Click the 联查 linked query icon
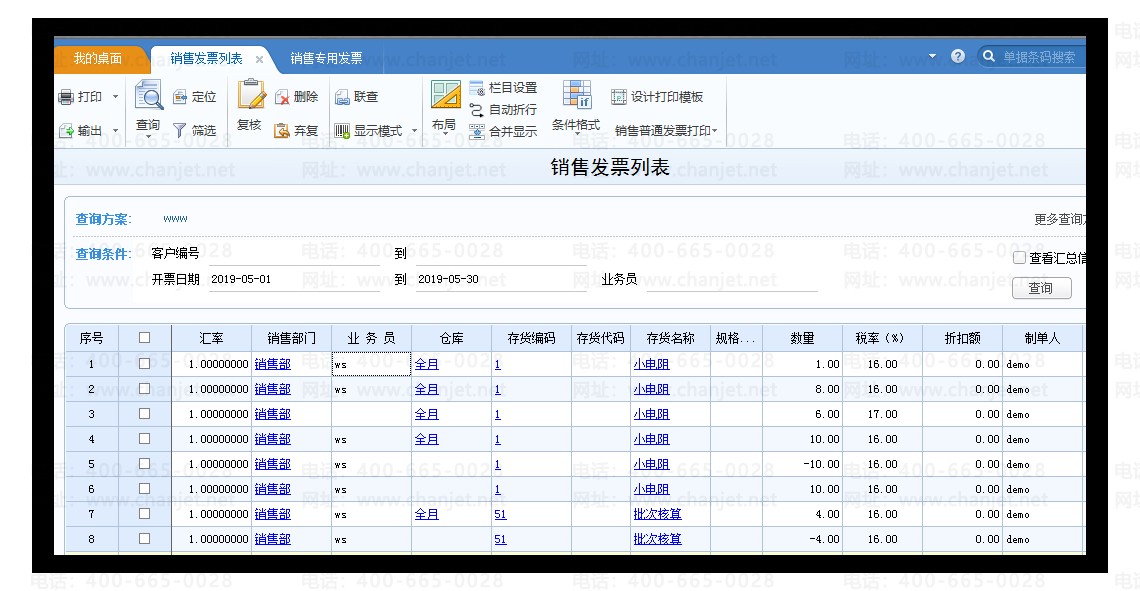This screenshot has width=1140, height=591. (x=342, y=97)
